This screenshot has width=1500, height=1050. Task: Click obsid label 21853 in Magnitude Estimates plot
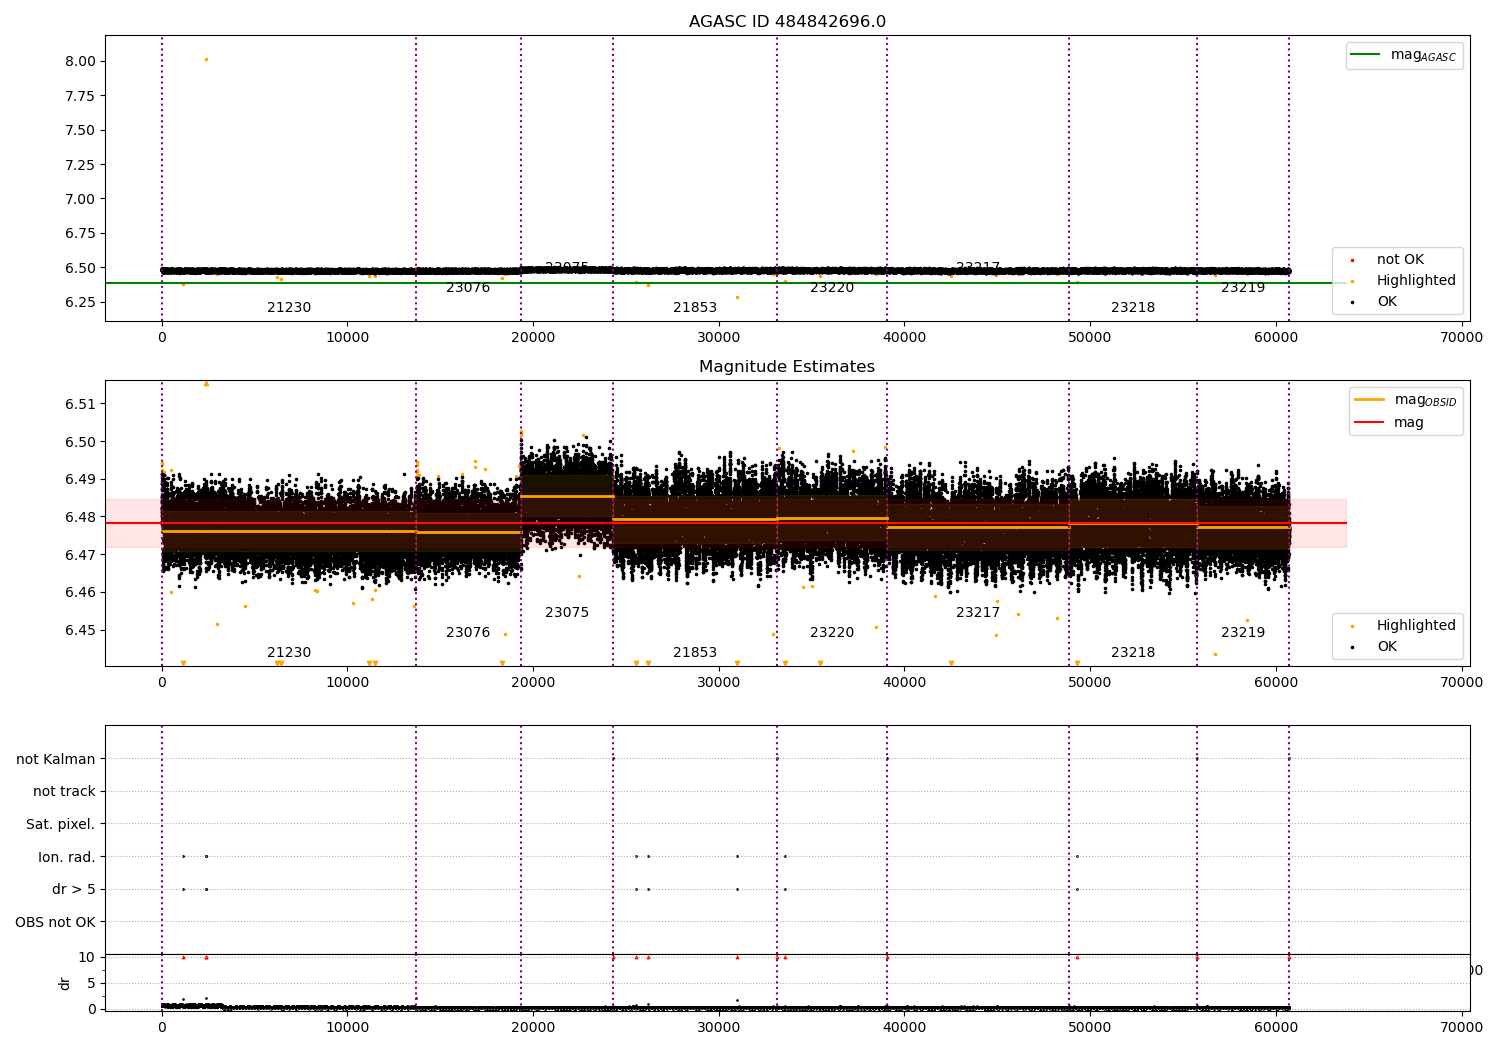[695, 653]
